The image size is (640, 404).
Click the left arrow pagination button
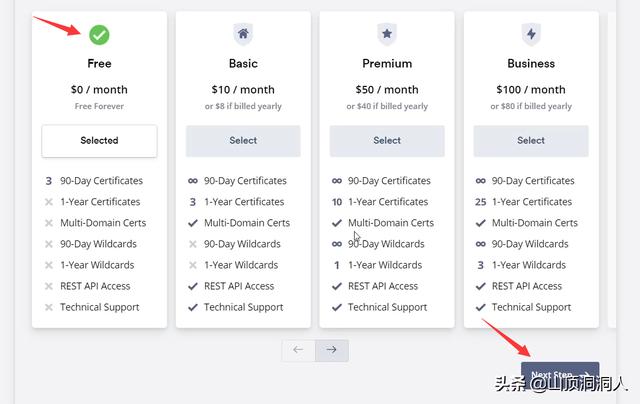click(x=298, y=350)
